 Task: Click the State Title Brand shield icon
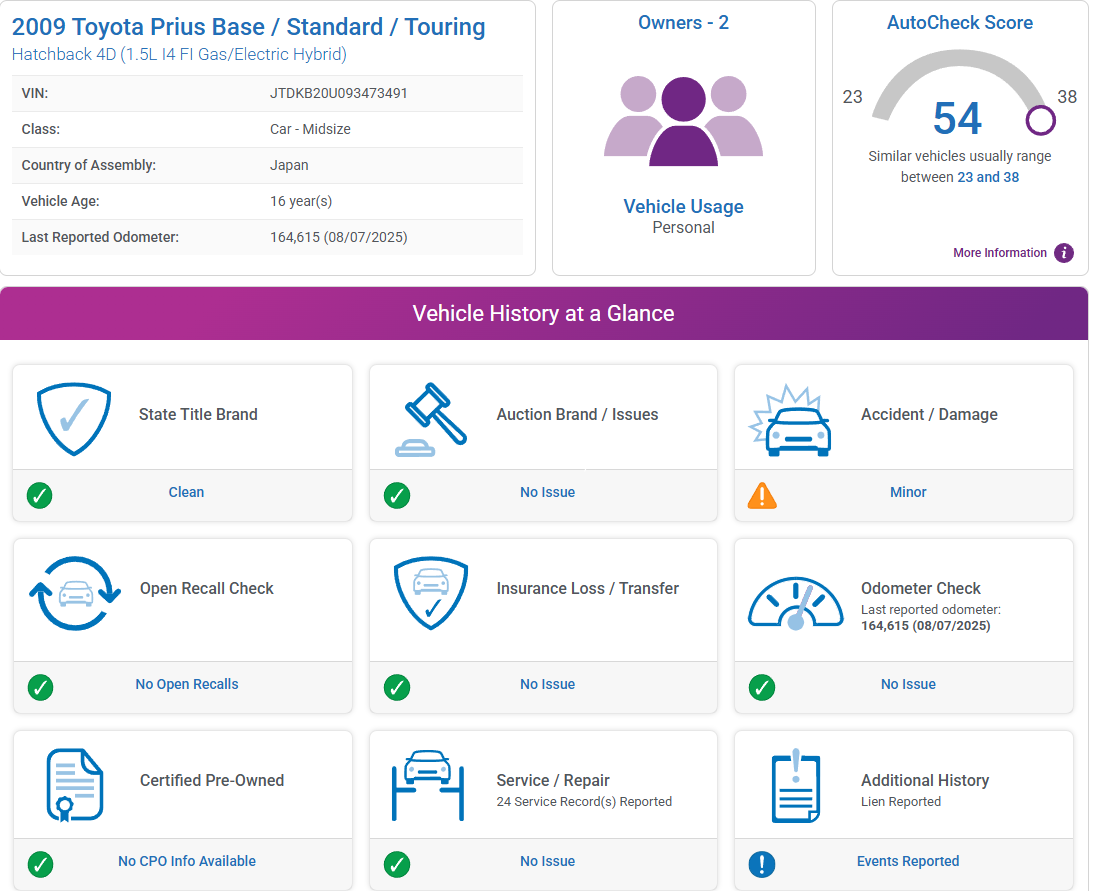point(74,416)
